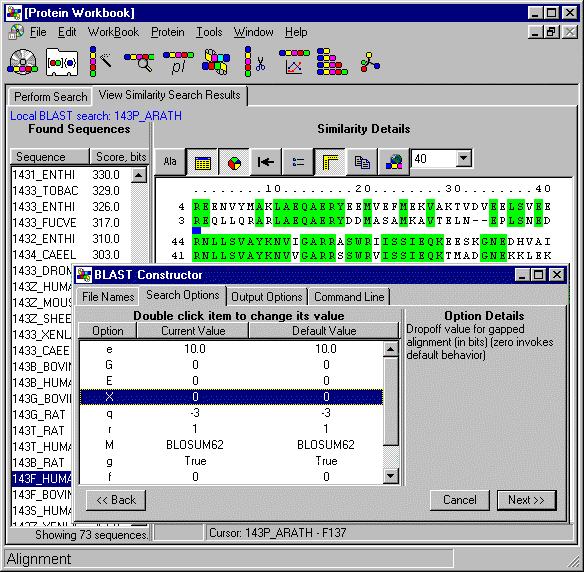Select the 1434_CAEEL sequence row
The height and width of the screenshot is (572, 584).
[x=71, y=255]
